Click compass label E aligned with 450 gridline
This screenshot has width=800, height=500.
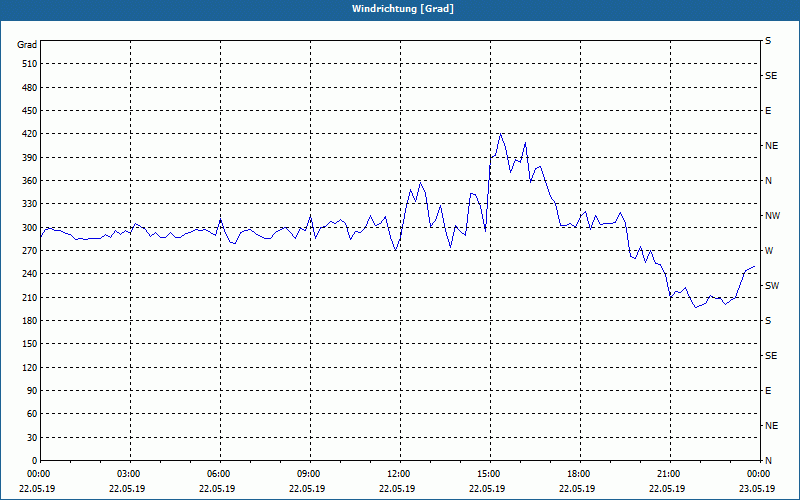[x=768, y=111]
